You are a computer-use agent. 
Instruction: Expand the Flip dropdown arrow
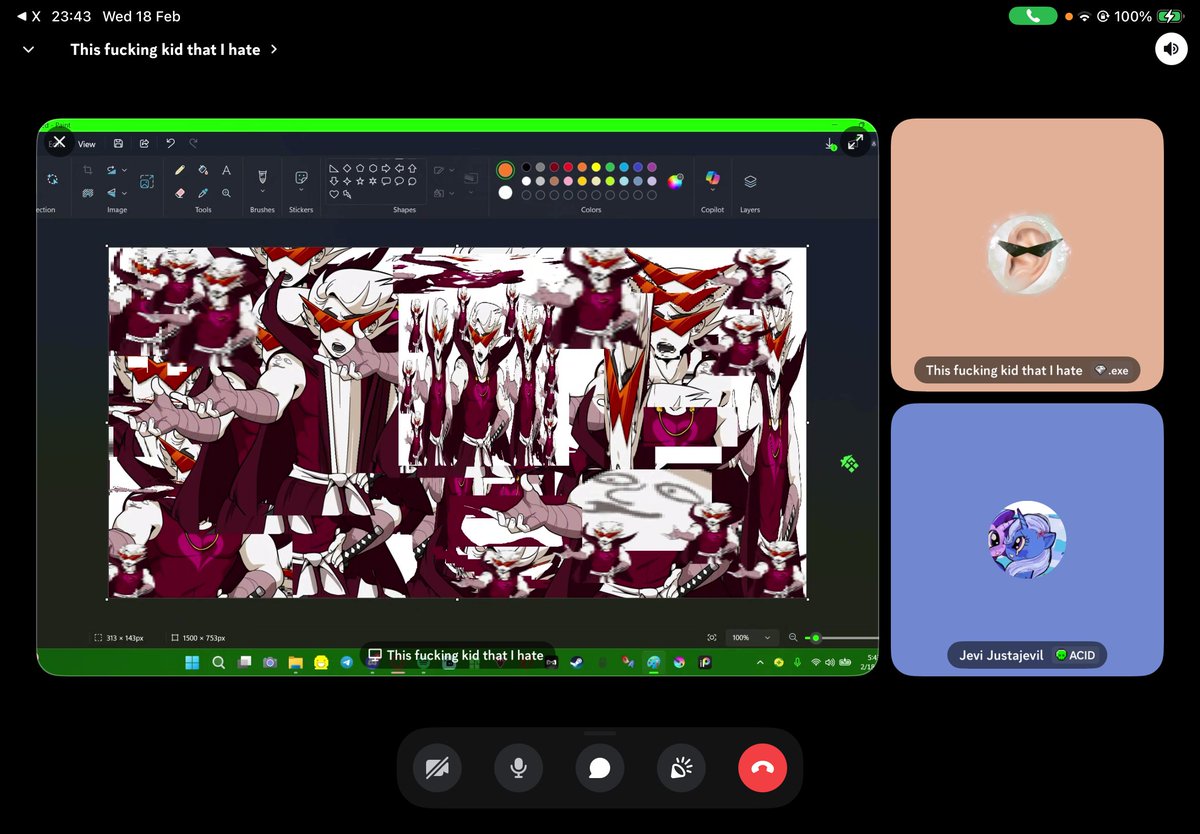pyautogui.click(x=124, y=192)
